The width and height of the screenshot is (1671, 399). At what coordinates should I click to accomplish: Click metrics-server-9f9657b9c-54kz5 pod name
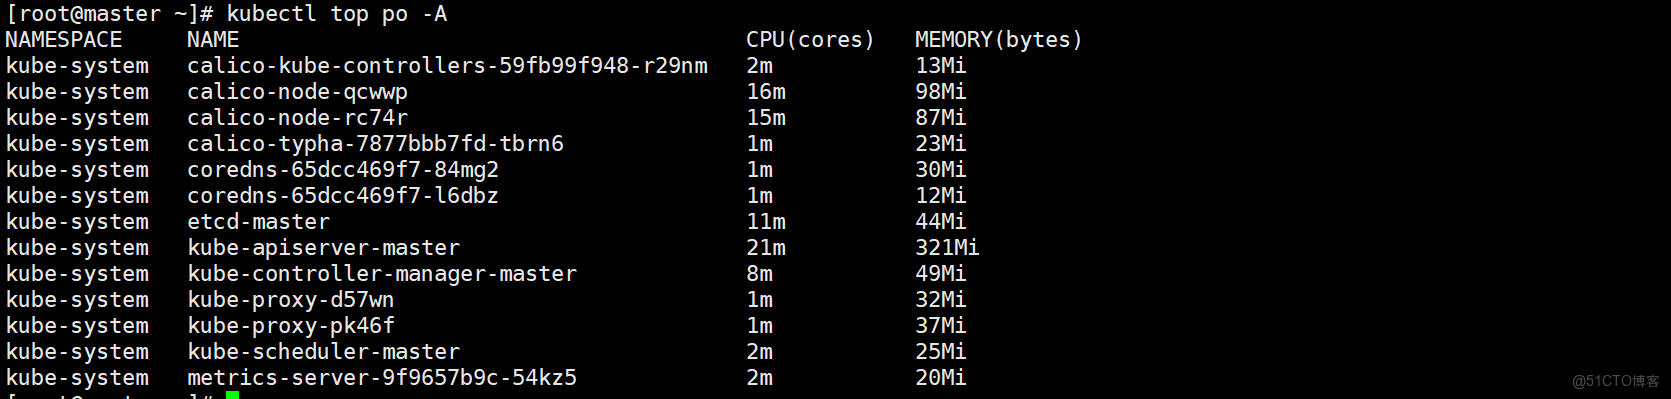coord(382,378)
